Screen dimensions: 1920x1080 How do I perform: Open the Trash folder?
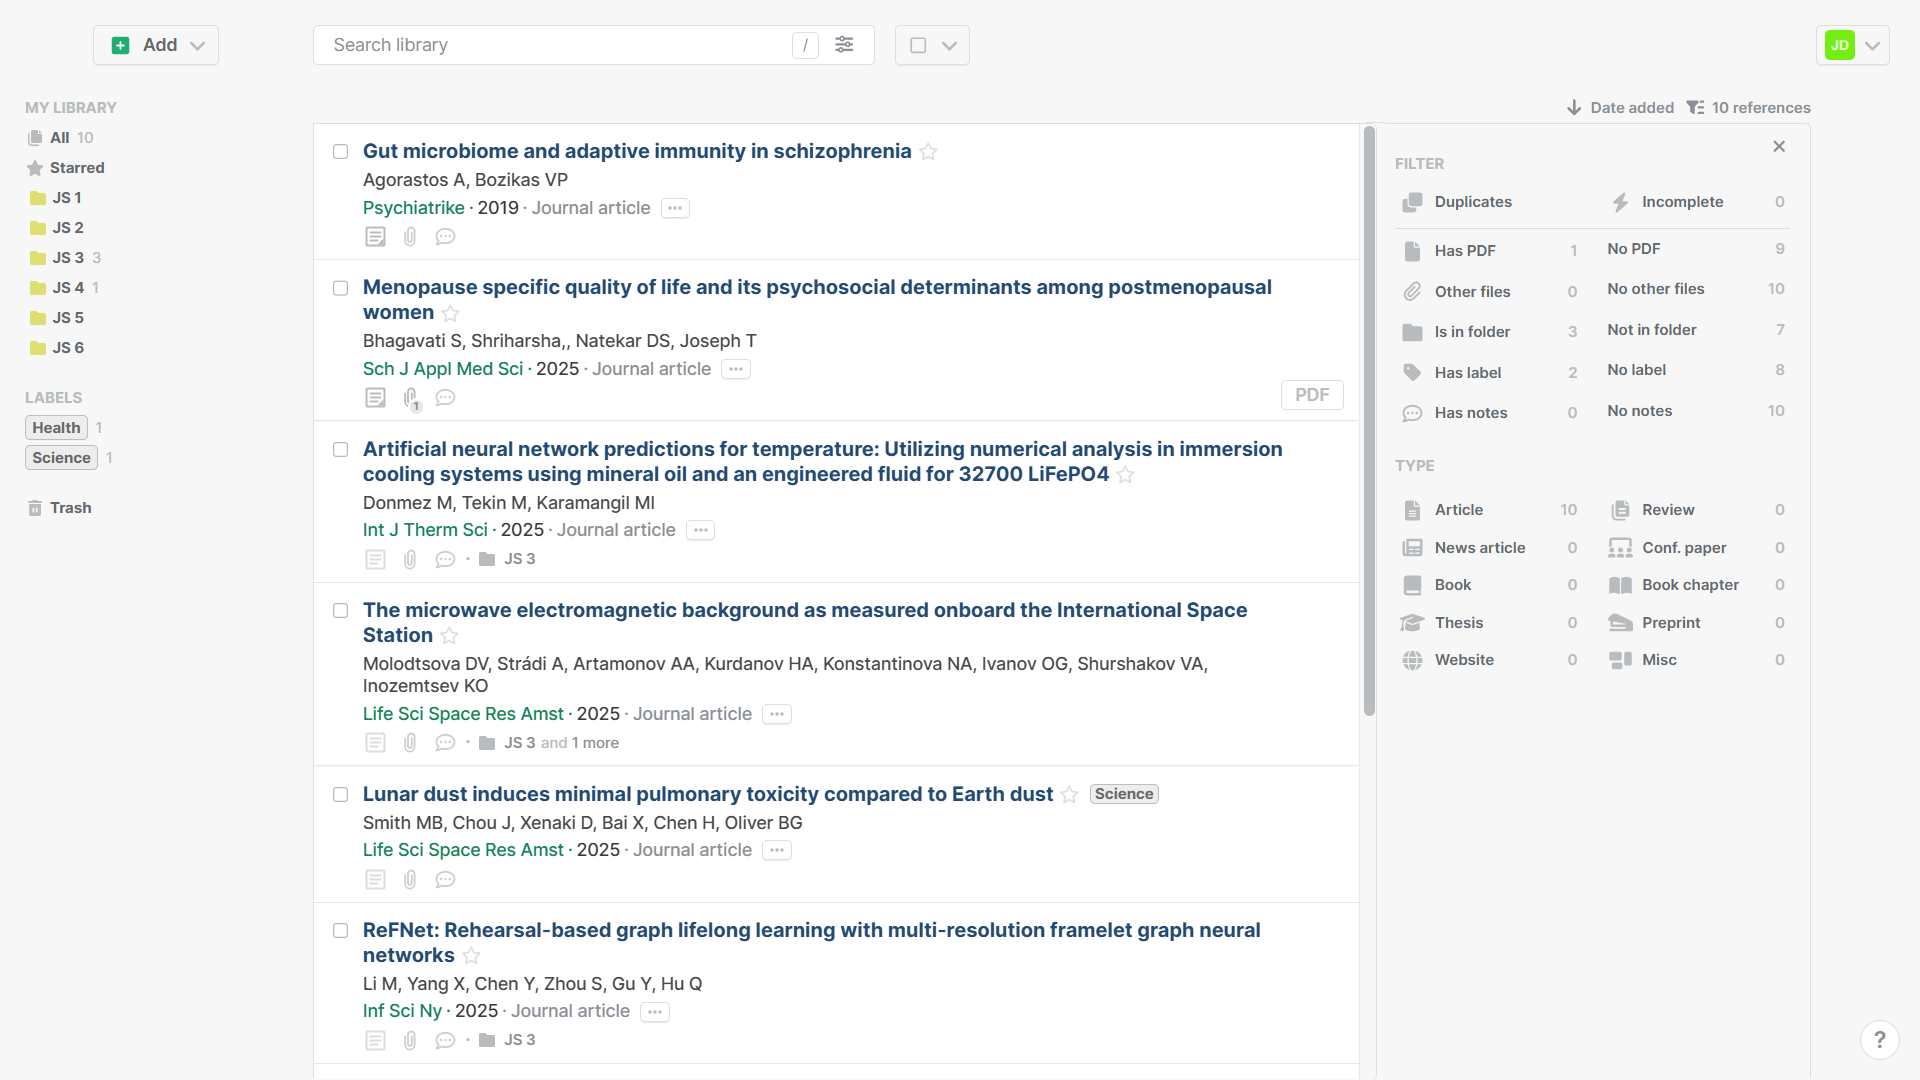click(70, 508)
